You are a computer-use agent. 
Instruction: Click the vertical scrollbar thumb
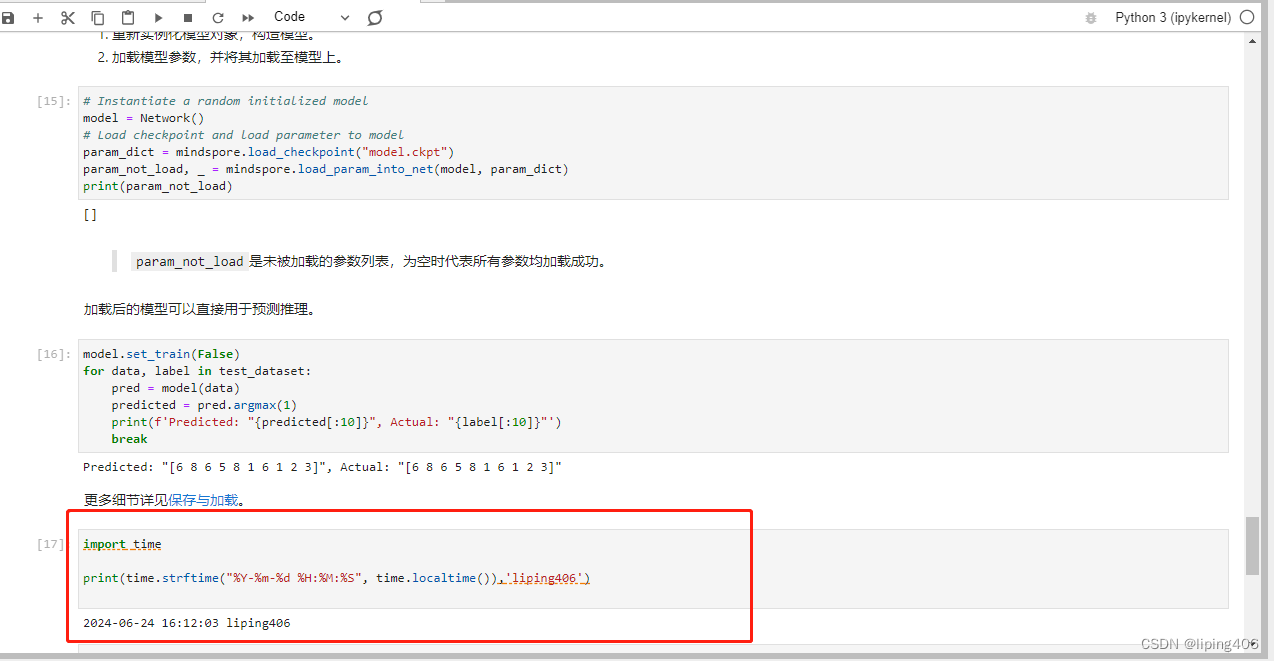click(x=1252, y=546)
